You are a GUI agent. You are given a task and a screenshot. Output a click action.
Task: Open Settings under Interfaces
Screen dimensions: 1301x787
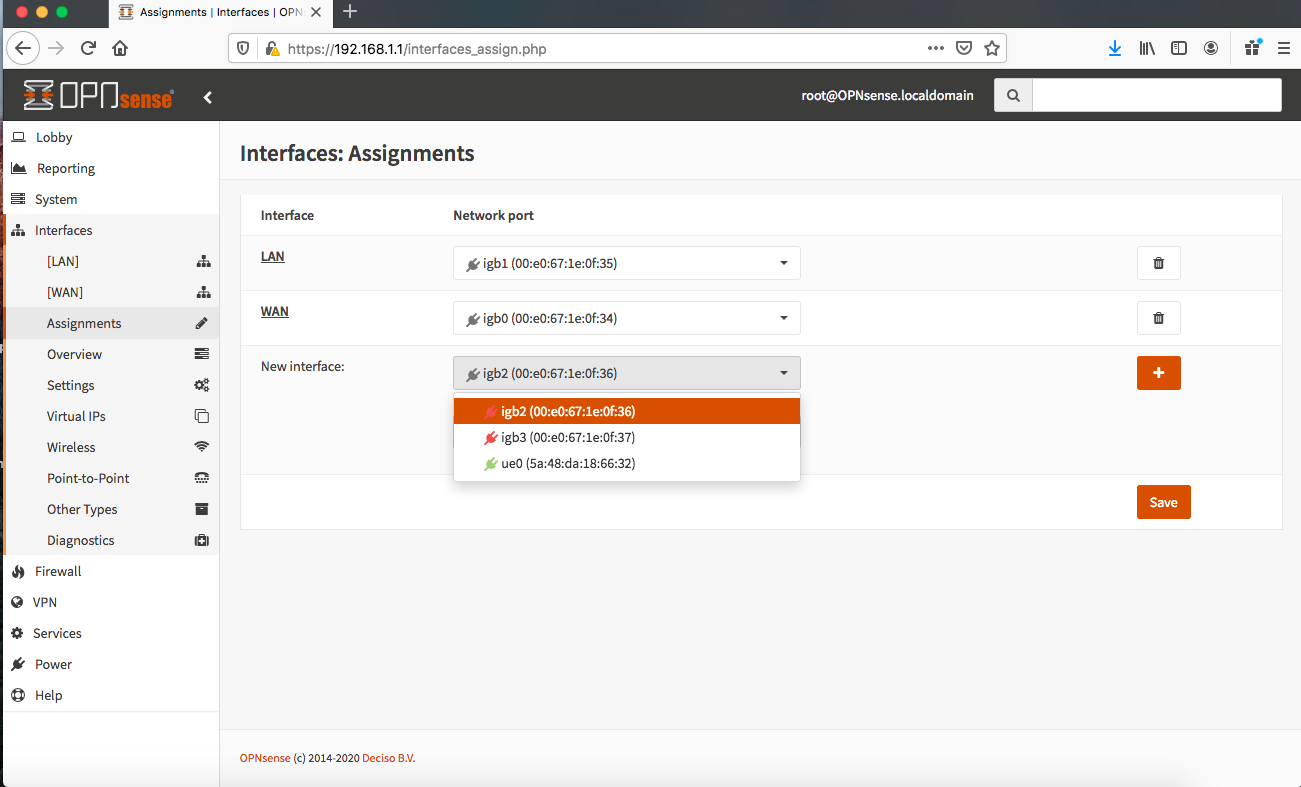click(x=110, y=385)
